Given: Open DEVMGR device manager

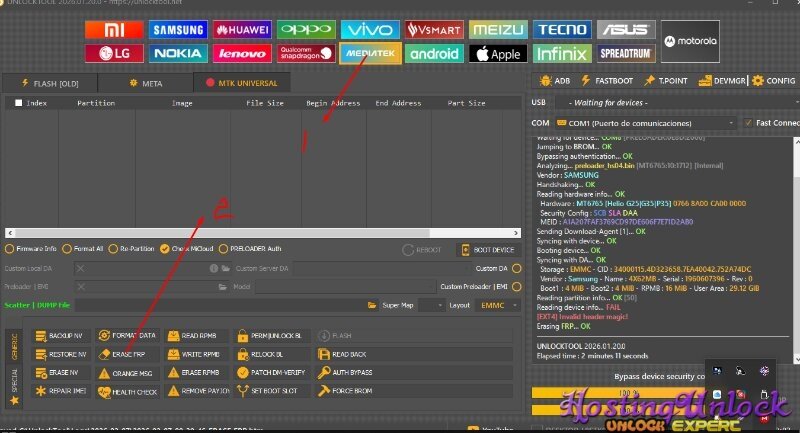Looking at the screenshot, I should (722, 81).
